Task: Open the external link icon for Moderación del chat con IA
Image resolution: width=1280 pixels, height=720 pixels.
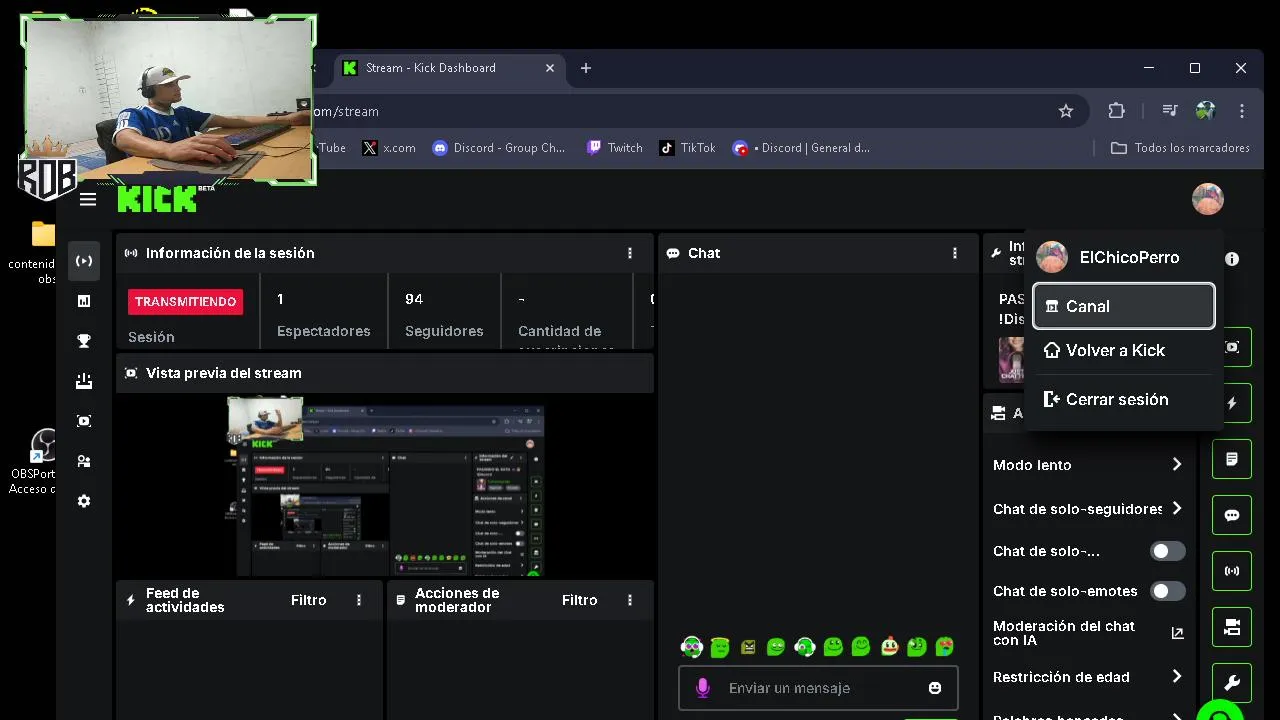Action: (1177, 633)
